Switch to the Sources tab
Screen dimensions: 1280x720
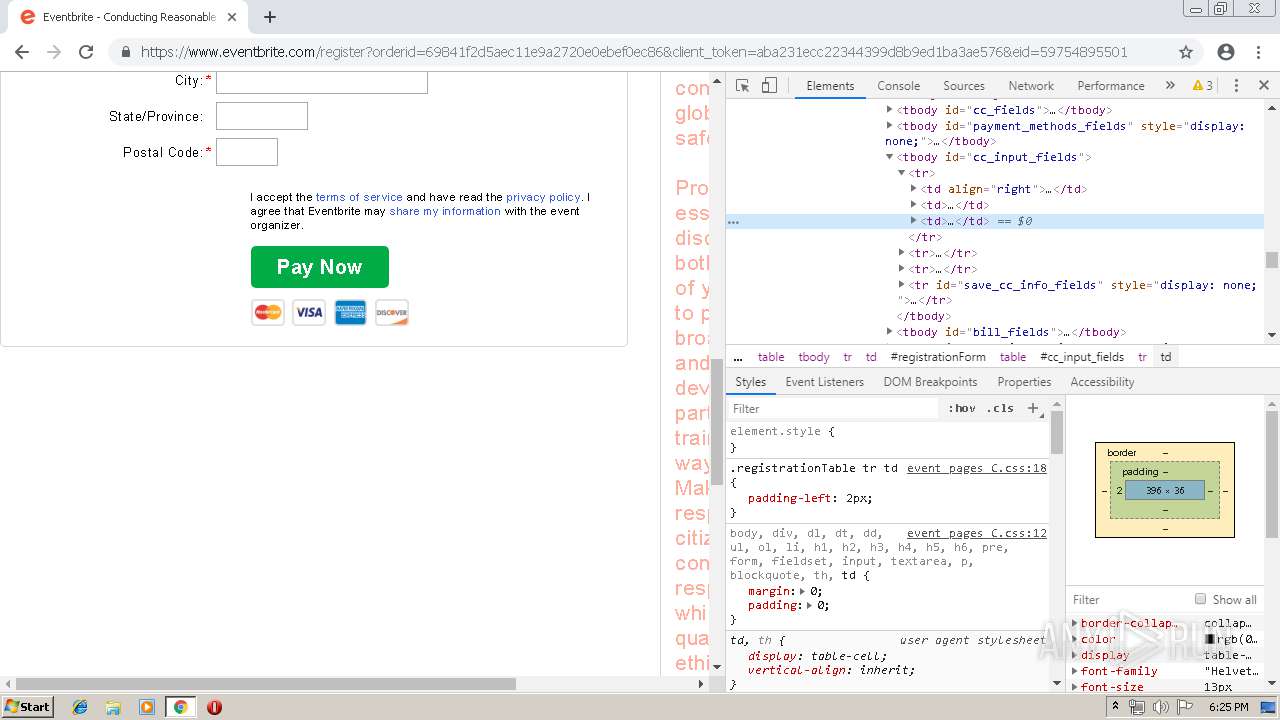[964, 86]
